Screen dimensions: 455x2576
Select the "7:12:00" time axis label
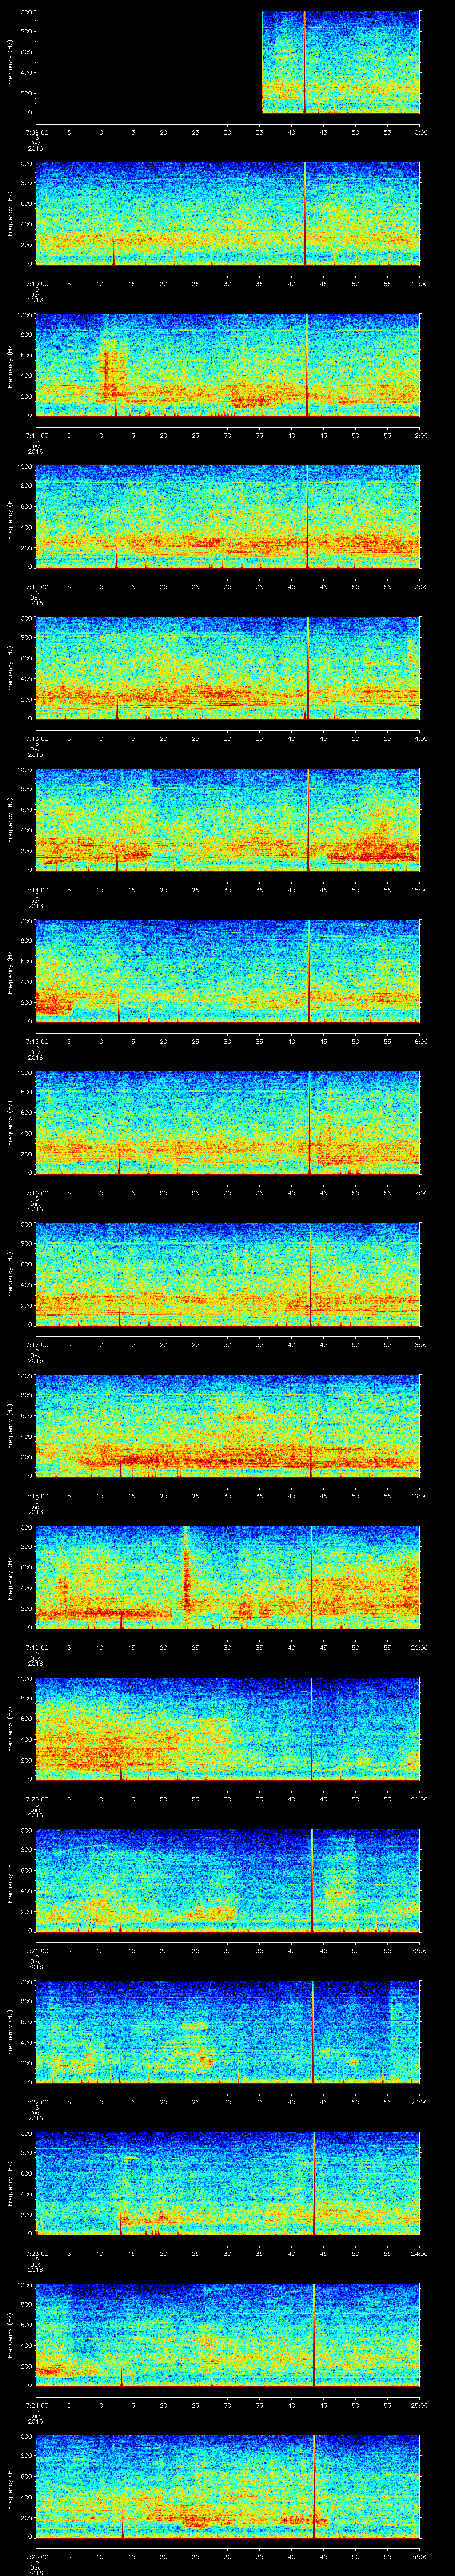point(36,587)
